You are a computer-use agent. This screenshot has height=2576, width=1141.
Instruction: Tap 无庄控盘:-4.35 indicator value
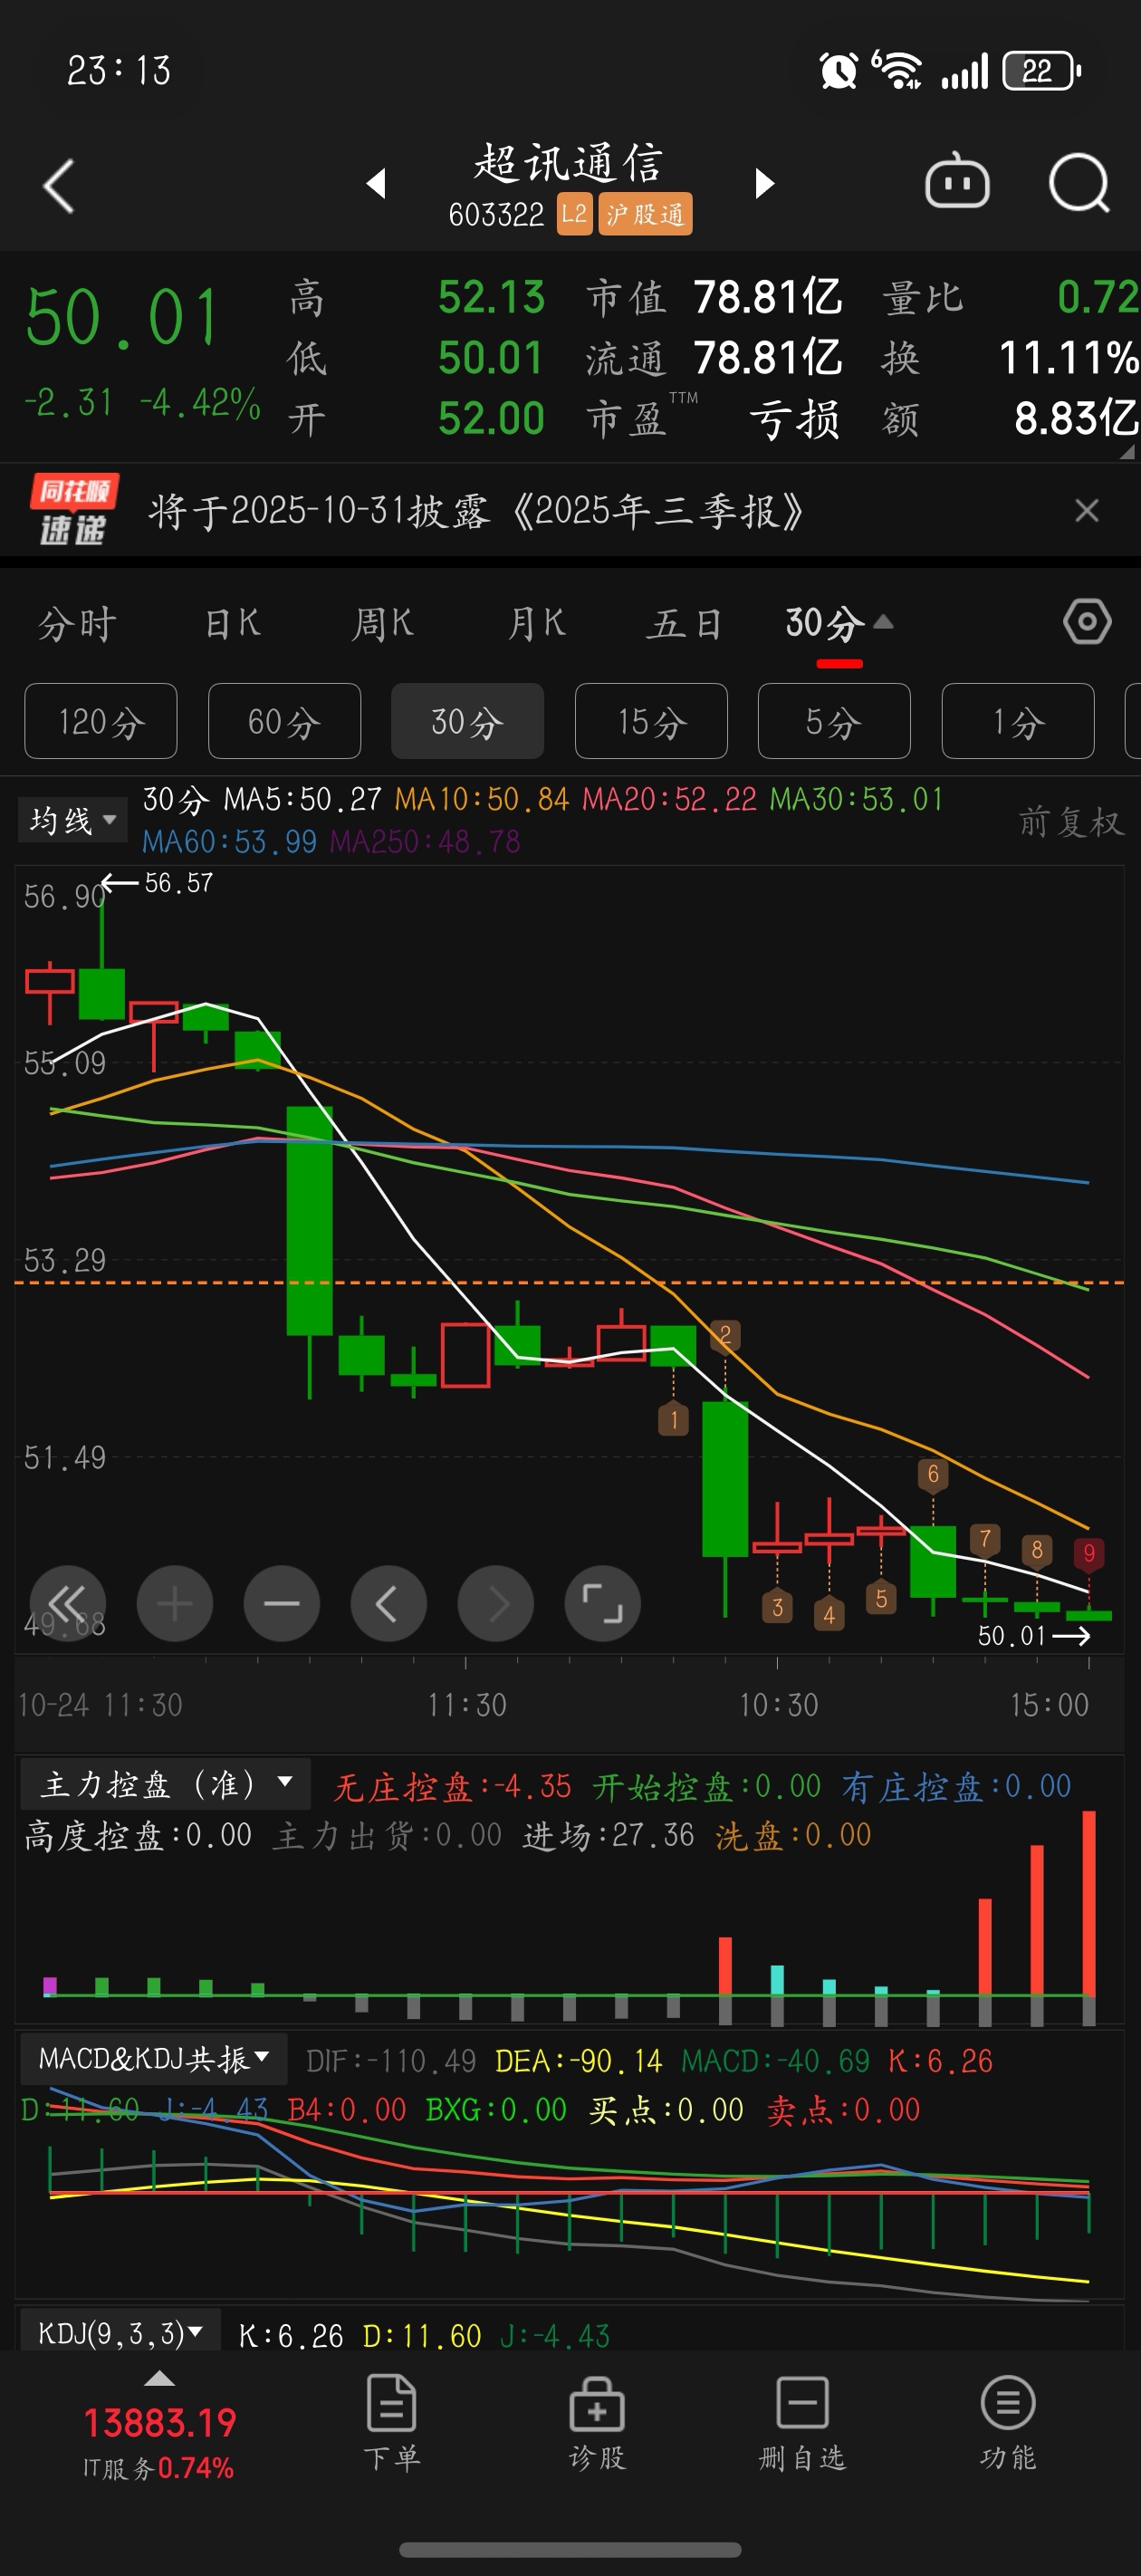[x=452, y=1786]
